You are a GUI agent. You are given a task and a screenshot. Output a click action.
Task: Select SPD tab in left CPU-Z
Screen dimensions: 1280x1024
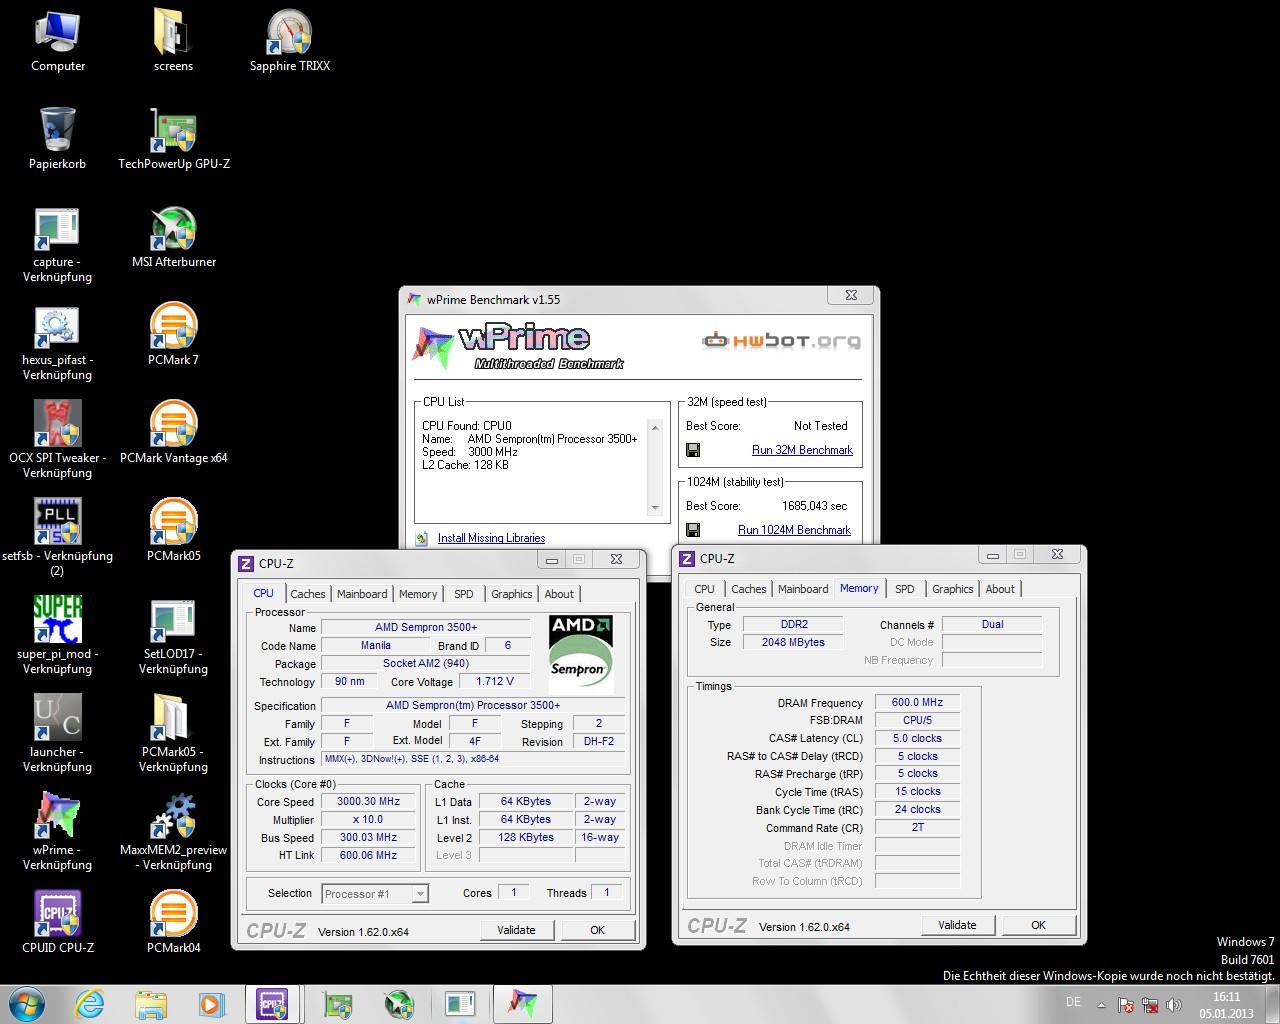(464, 594)
